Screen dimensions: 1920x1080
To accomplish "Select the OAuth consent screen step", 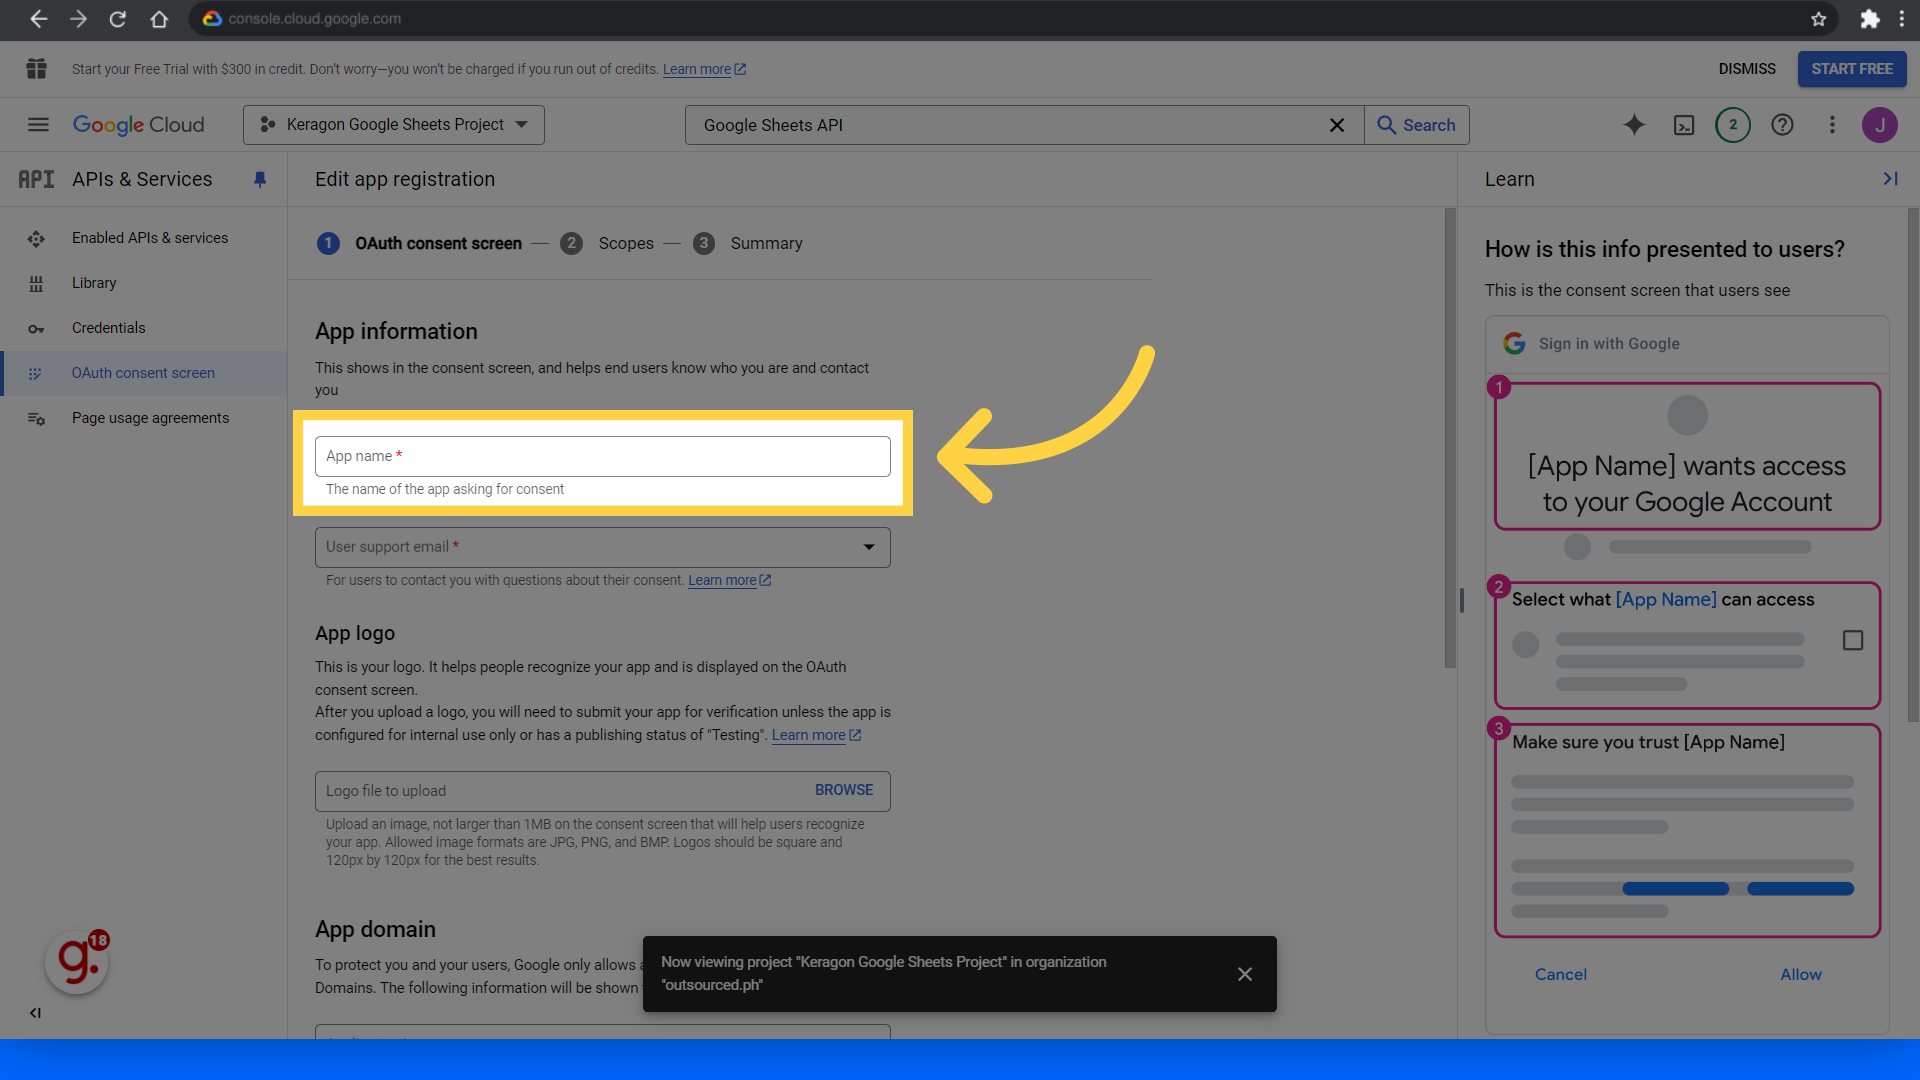I will (x=420, y=244).
